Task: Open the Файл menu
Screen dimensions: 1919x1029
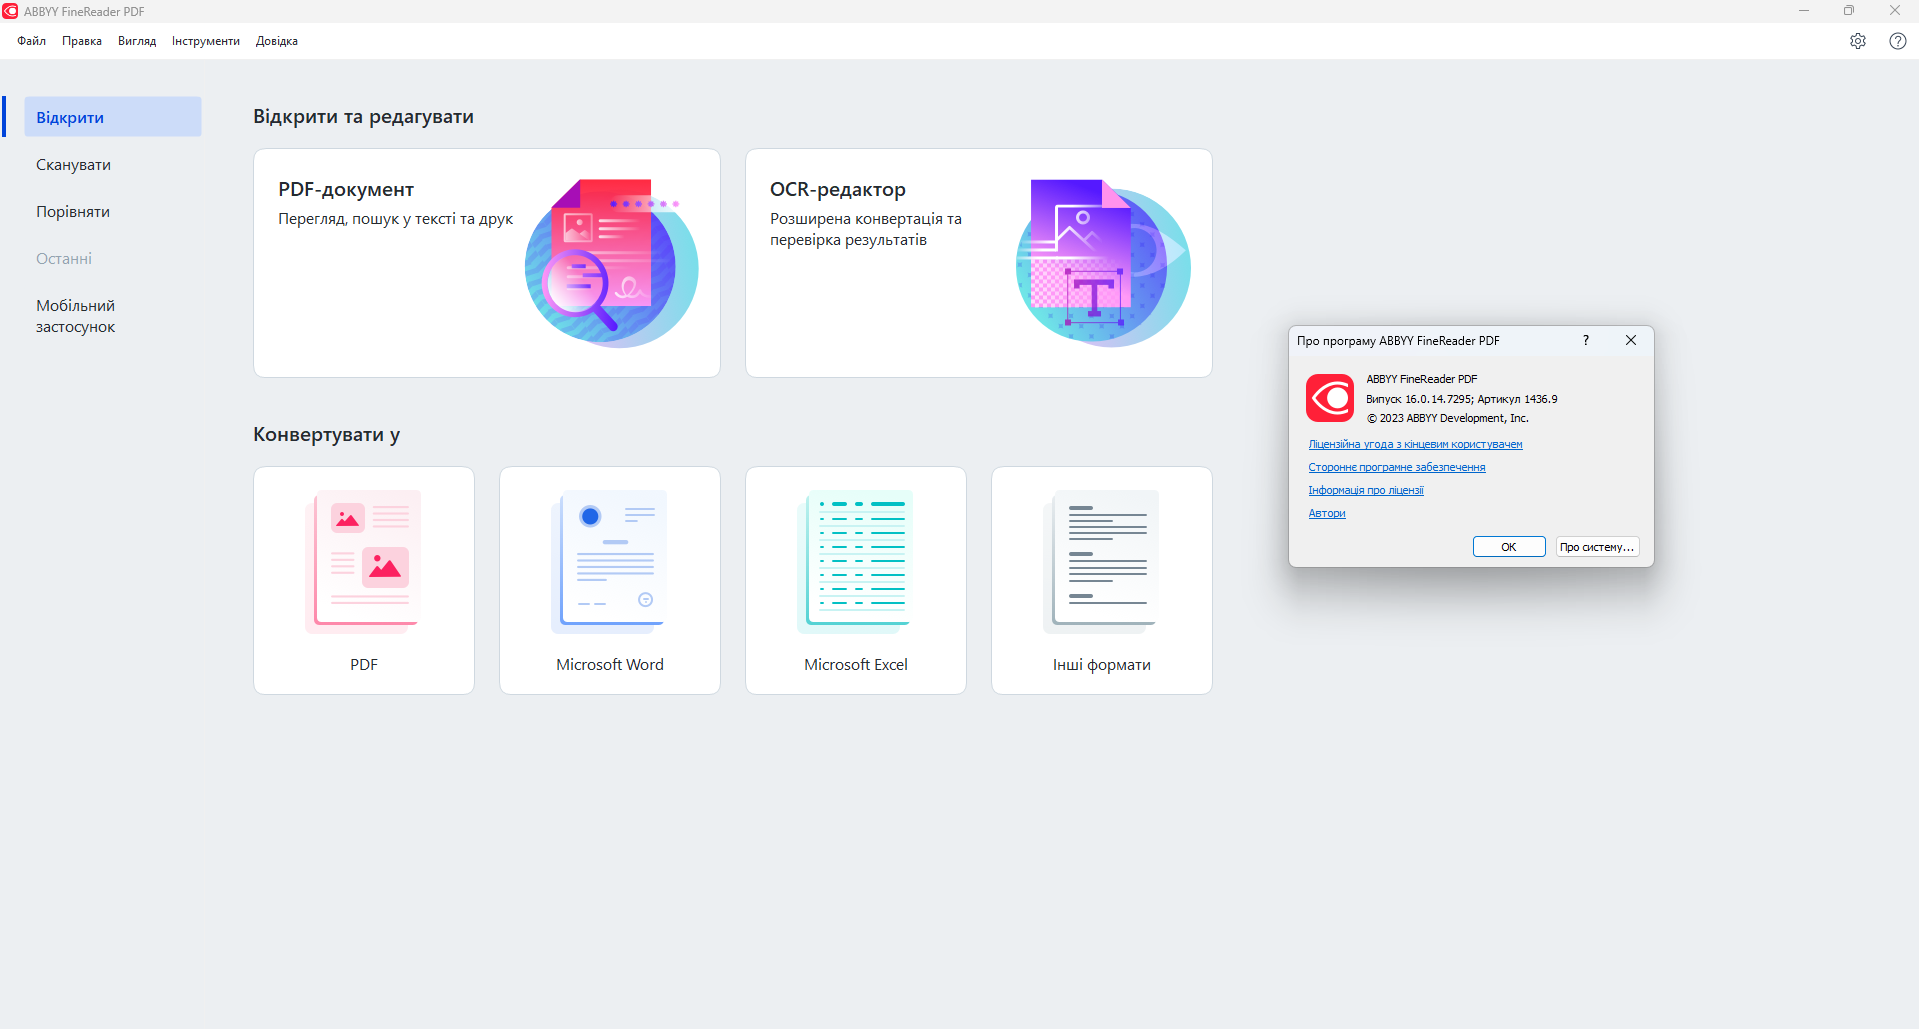Action: point(31,41)
